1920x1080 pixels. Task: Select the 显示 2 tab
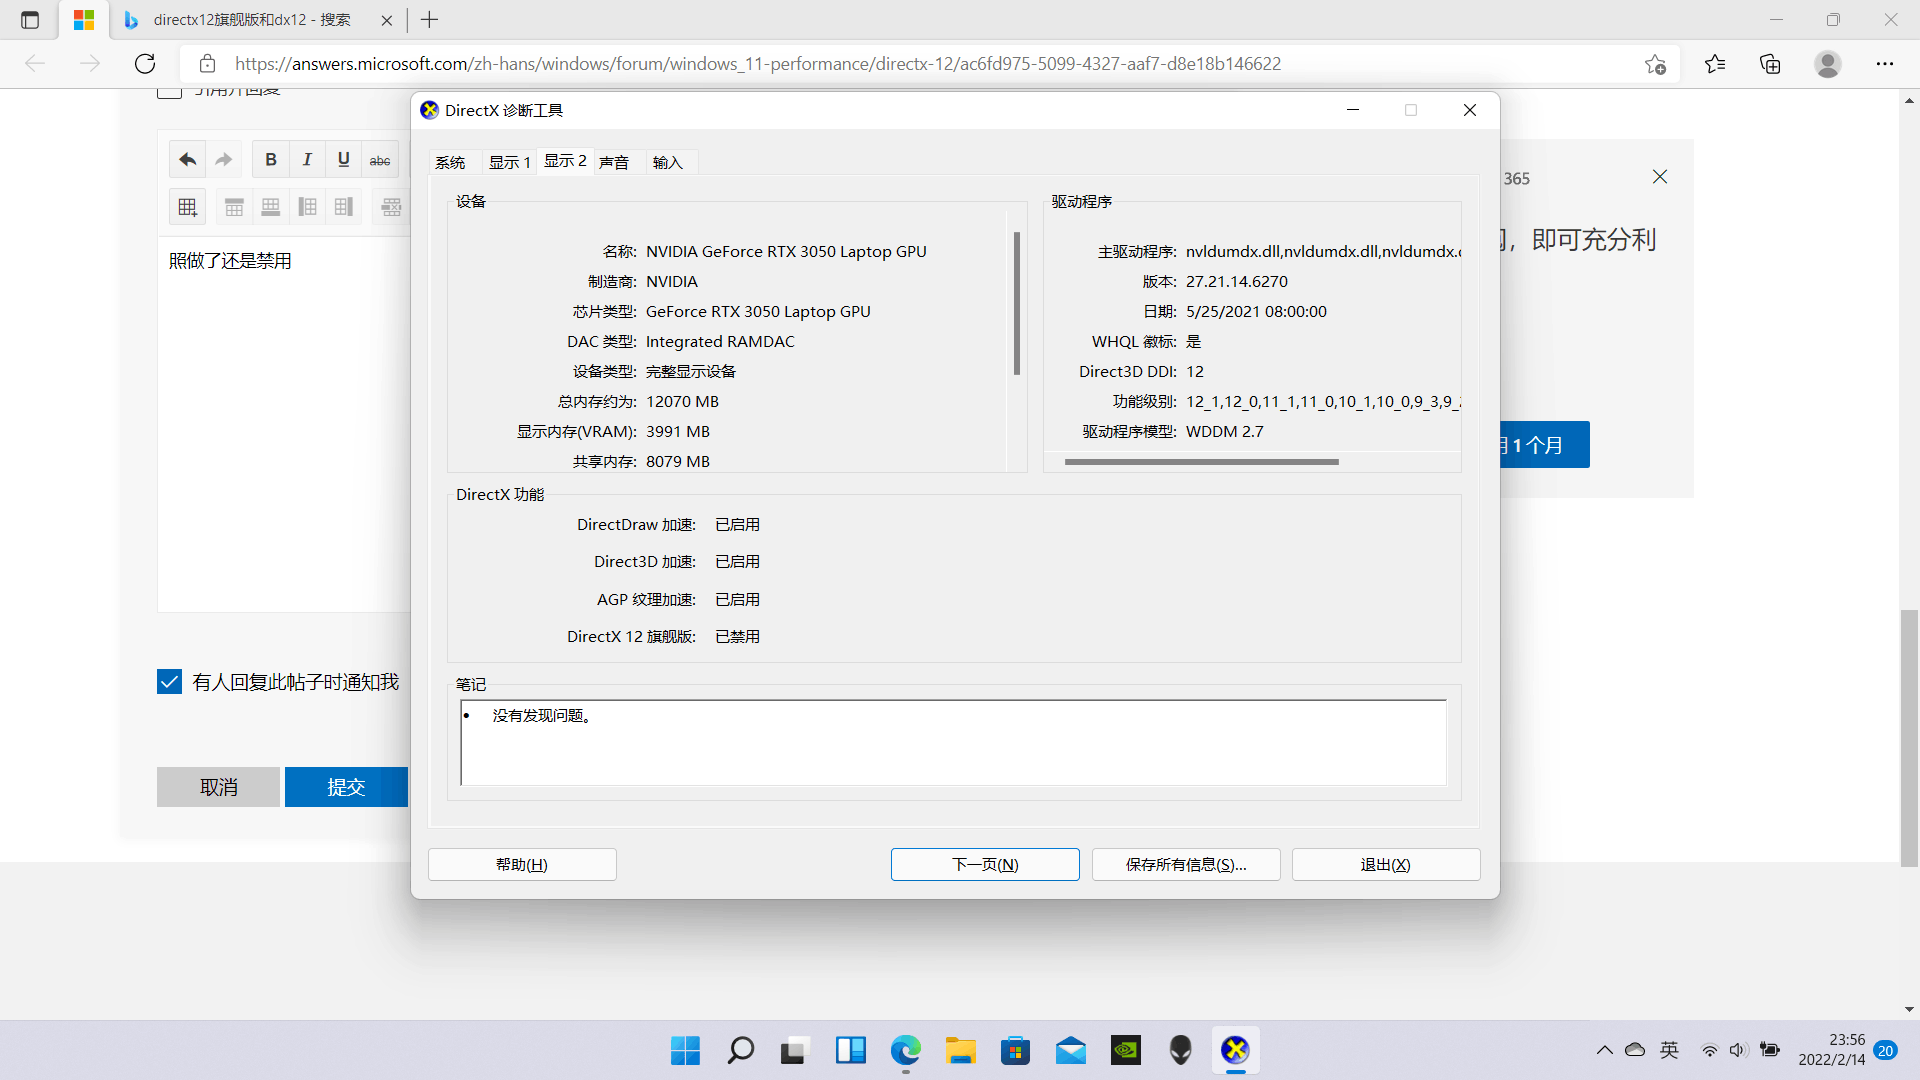pyautogui.click(x=565, y=161)
